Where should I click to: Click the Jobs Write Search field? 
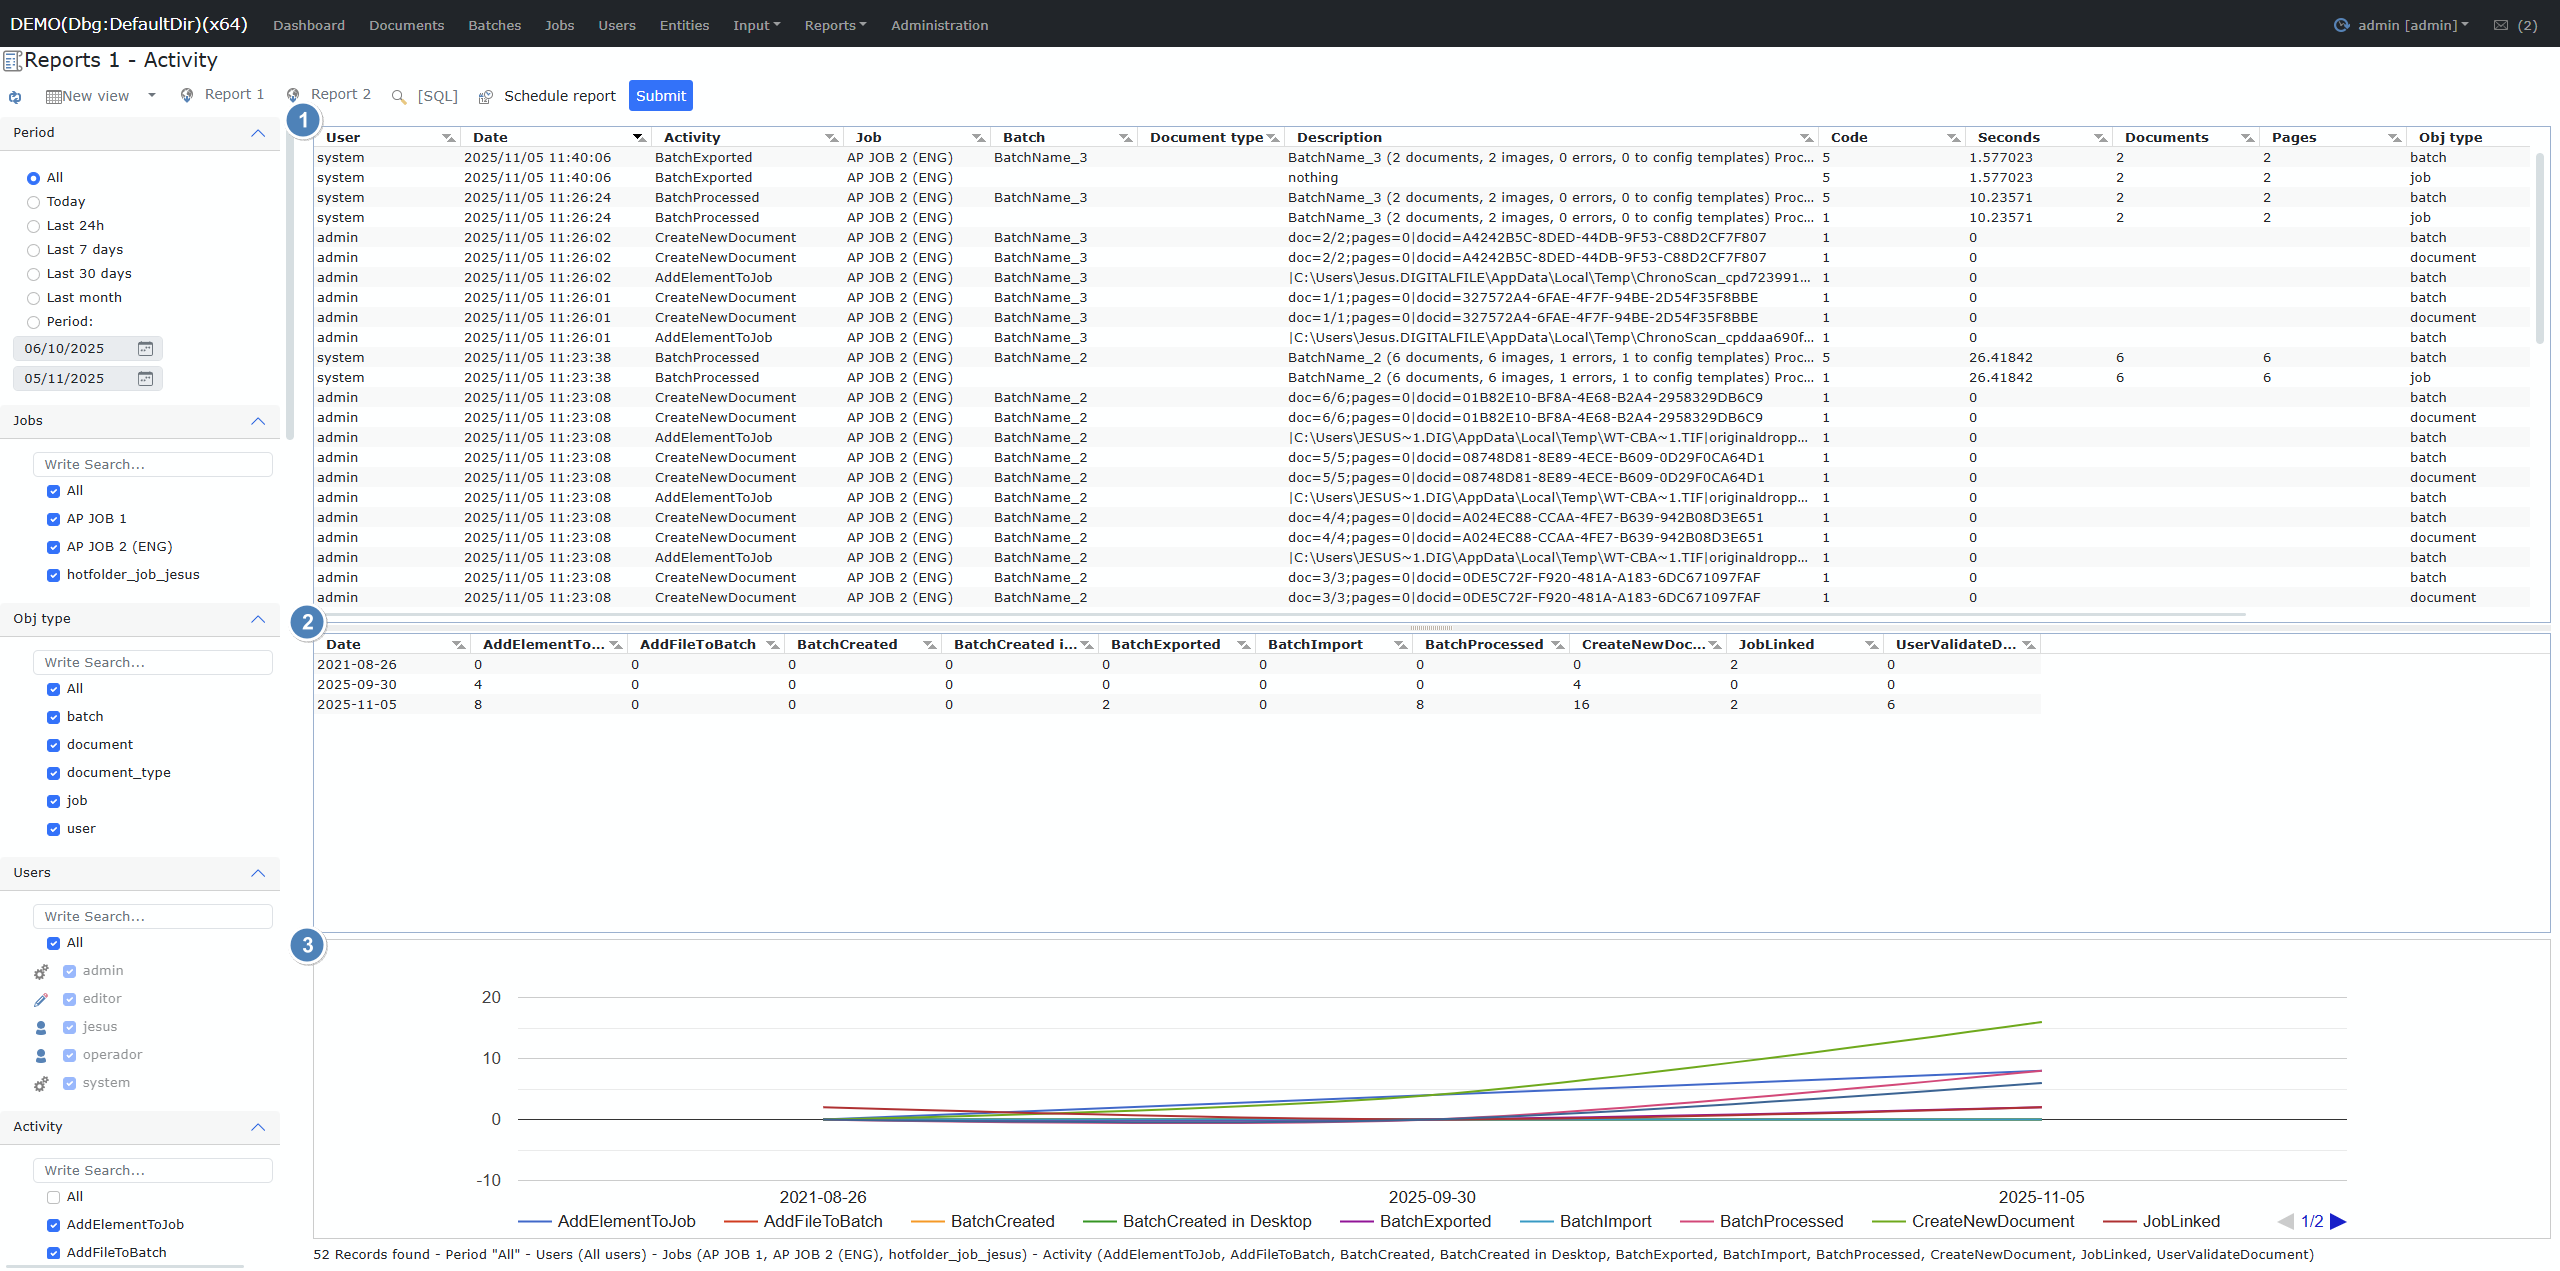pyautogui.click(x=153, y=465)
